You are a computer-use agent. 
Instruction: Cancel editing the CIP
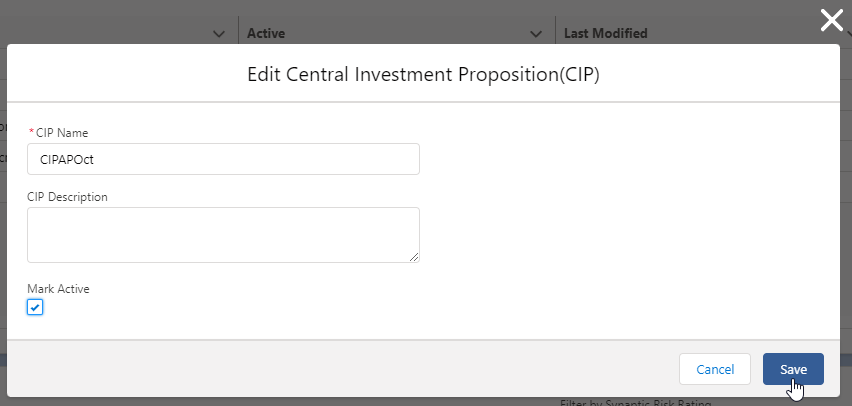(x=715, y=369)
